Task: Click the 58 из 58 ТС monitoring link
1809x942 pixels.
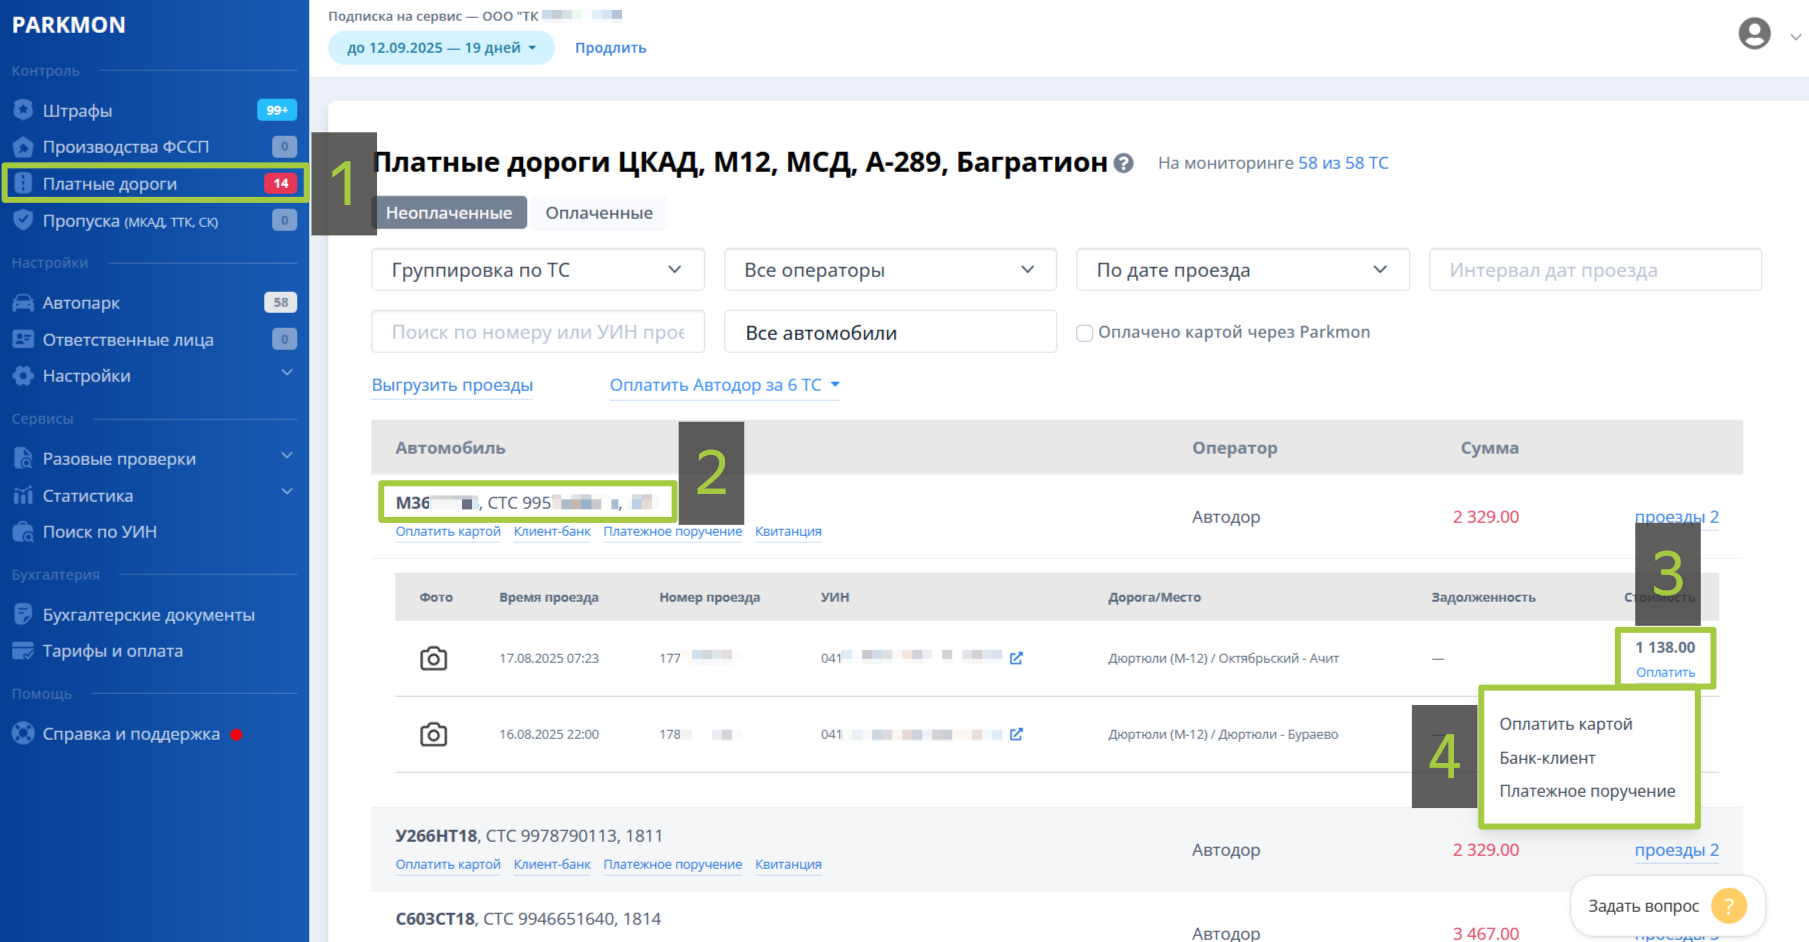Action: pyautogui.click(x=1343, y=163)
